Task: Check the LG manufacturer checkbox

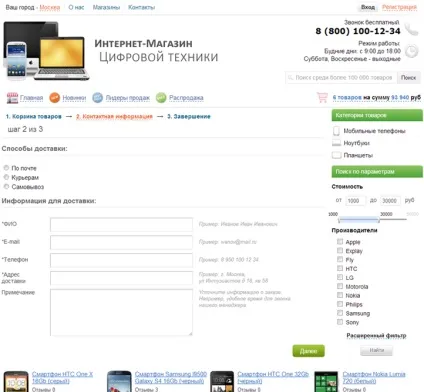Action: pyautogui.click(x=340, y=277)
